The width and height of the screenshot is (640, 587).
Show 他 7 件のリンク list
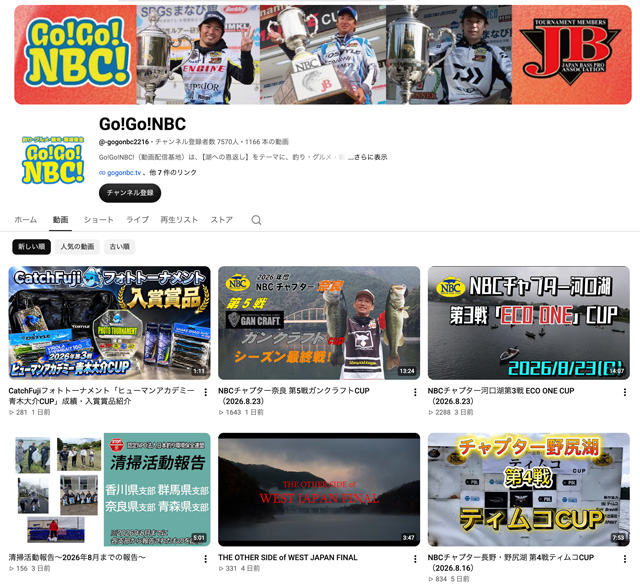click(173, 173)
